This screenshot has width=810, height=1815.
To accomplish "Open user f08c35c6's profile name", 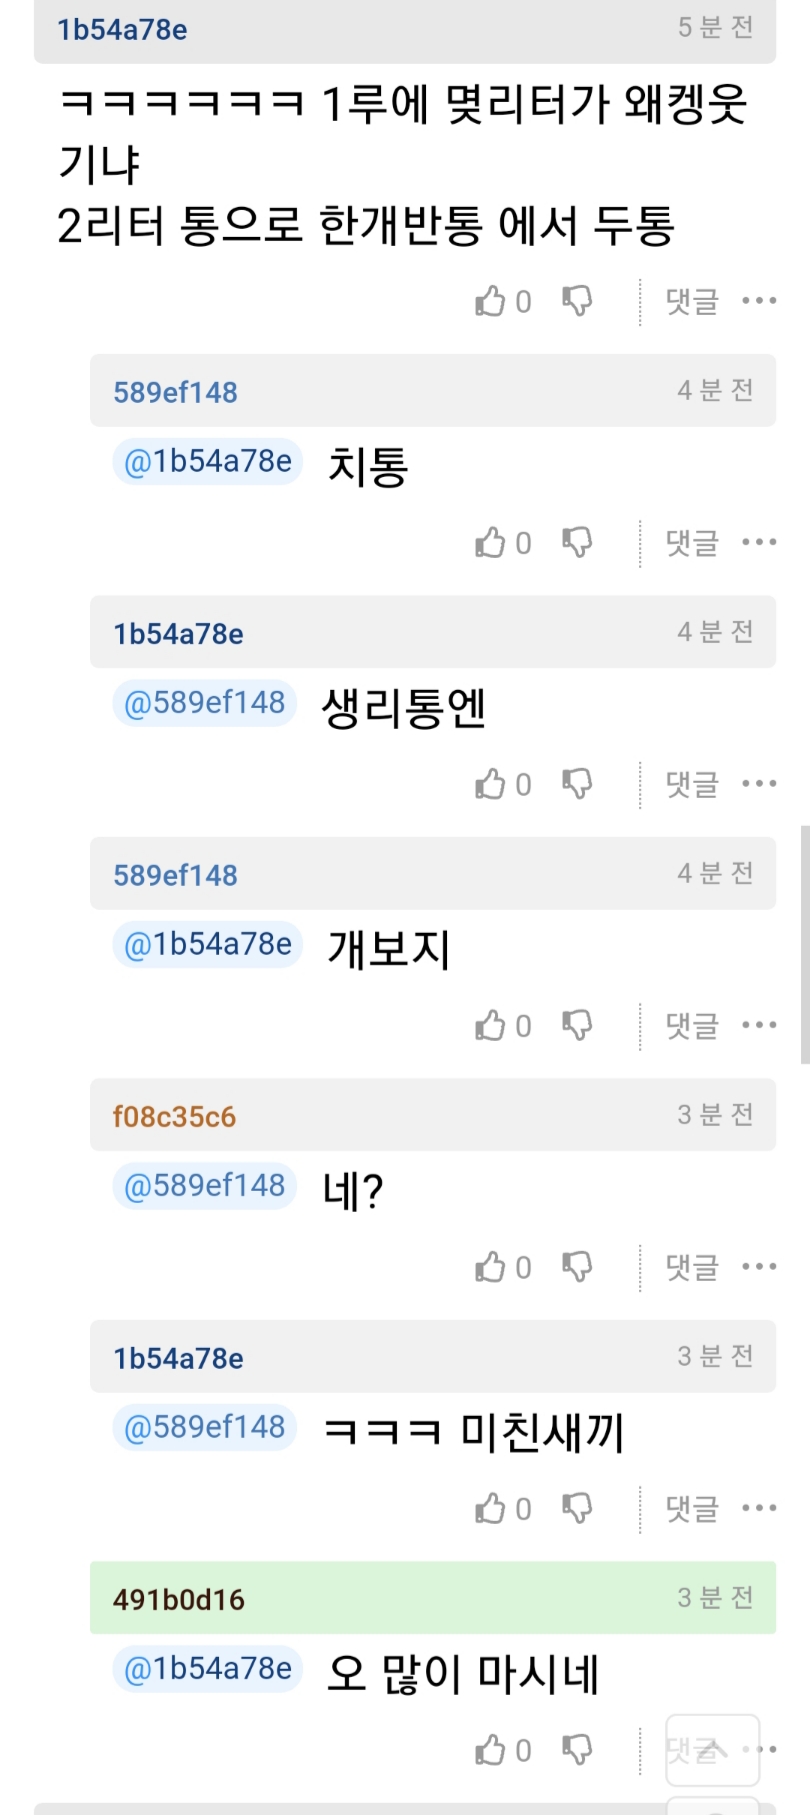I will coord(174,1116).
